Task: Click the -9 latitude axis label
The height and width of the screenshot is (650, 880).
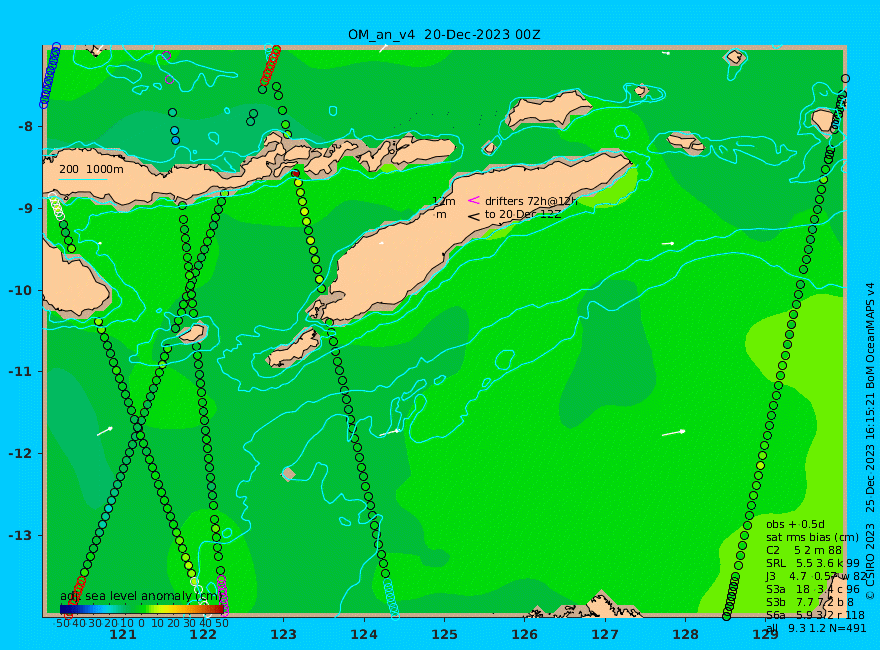Action: 26,208
